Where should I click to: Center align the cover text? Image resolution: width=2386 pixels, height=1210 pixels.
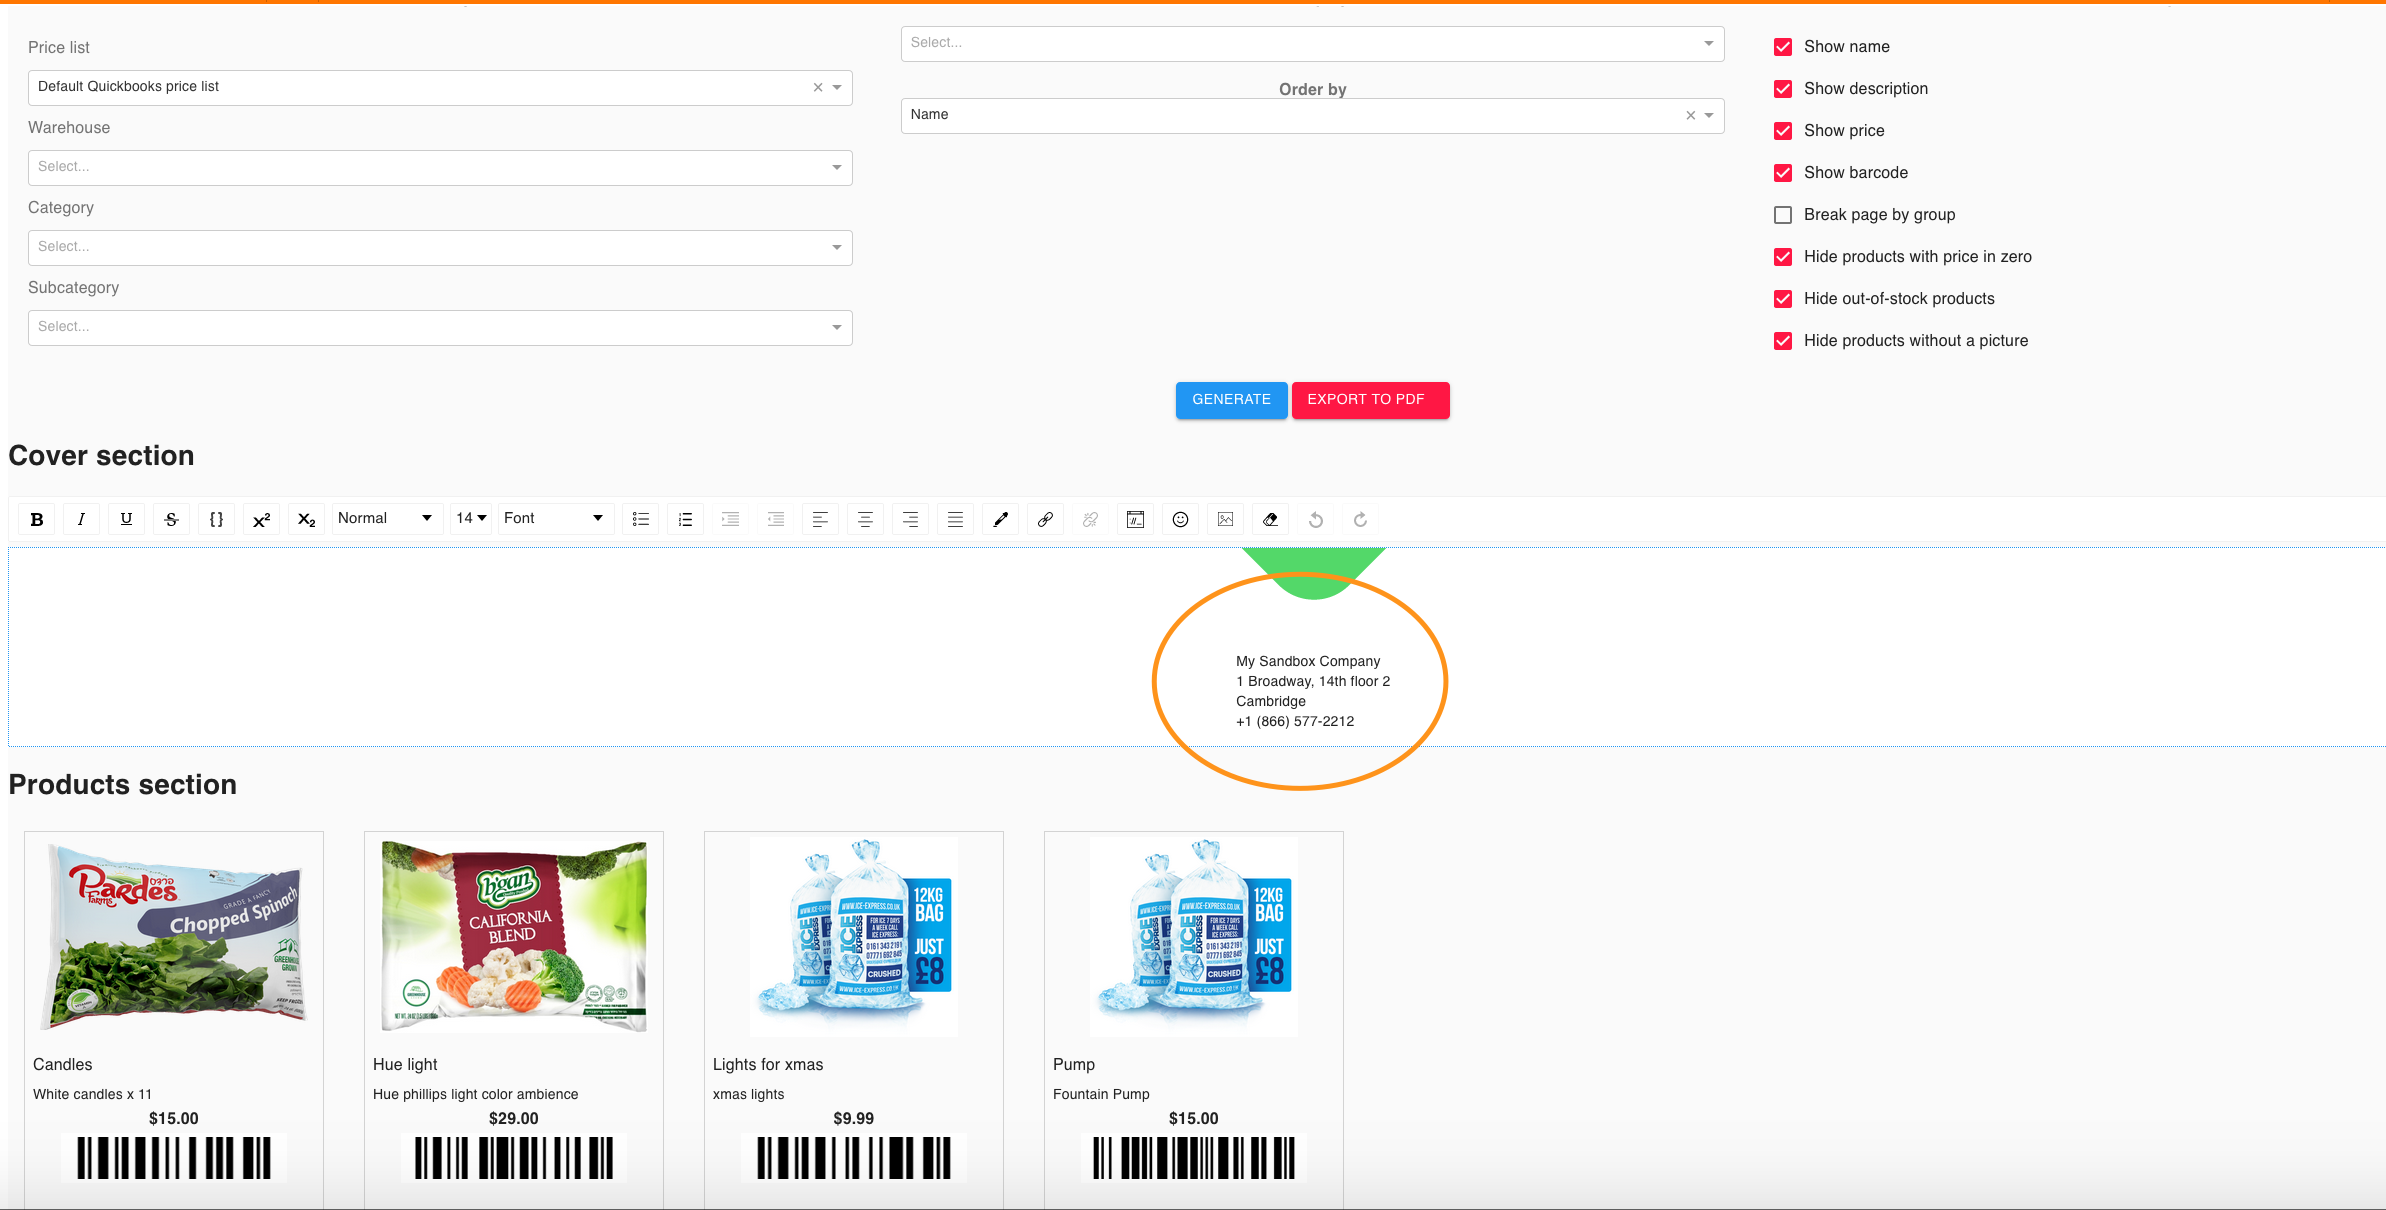(x=865, y=519)
